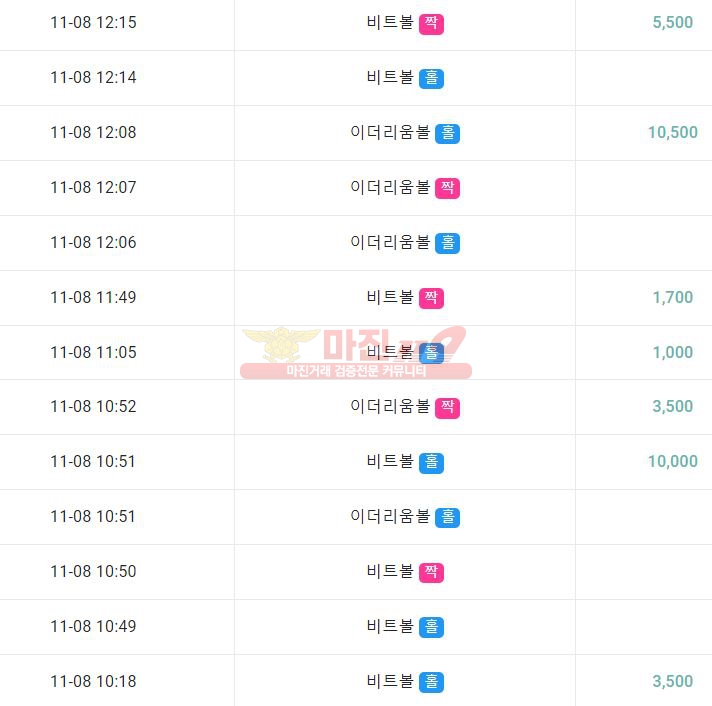Screen dimensions: 712x706
Task: Click the 1,000 amount at 11:05
Action: [x=672, y=352]
